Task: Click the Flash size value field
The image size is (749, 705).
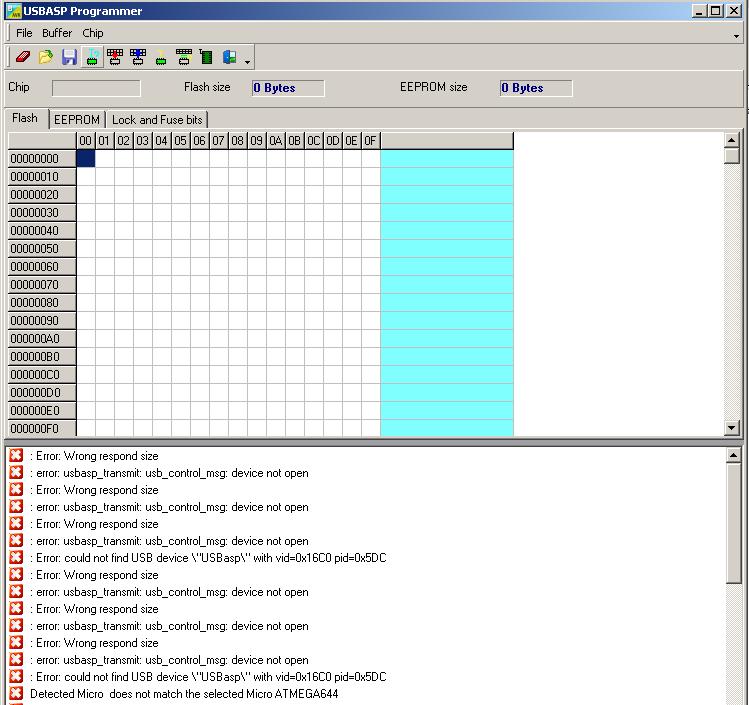Action: [288, 88]
